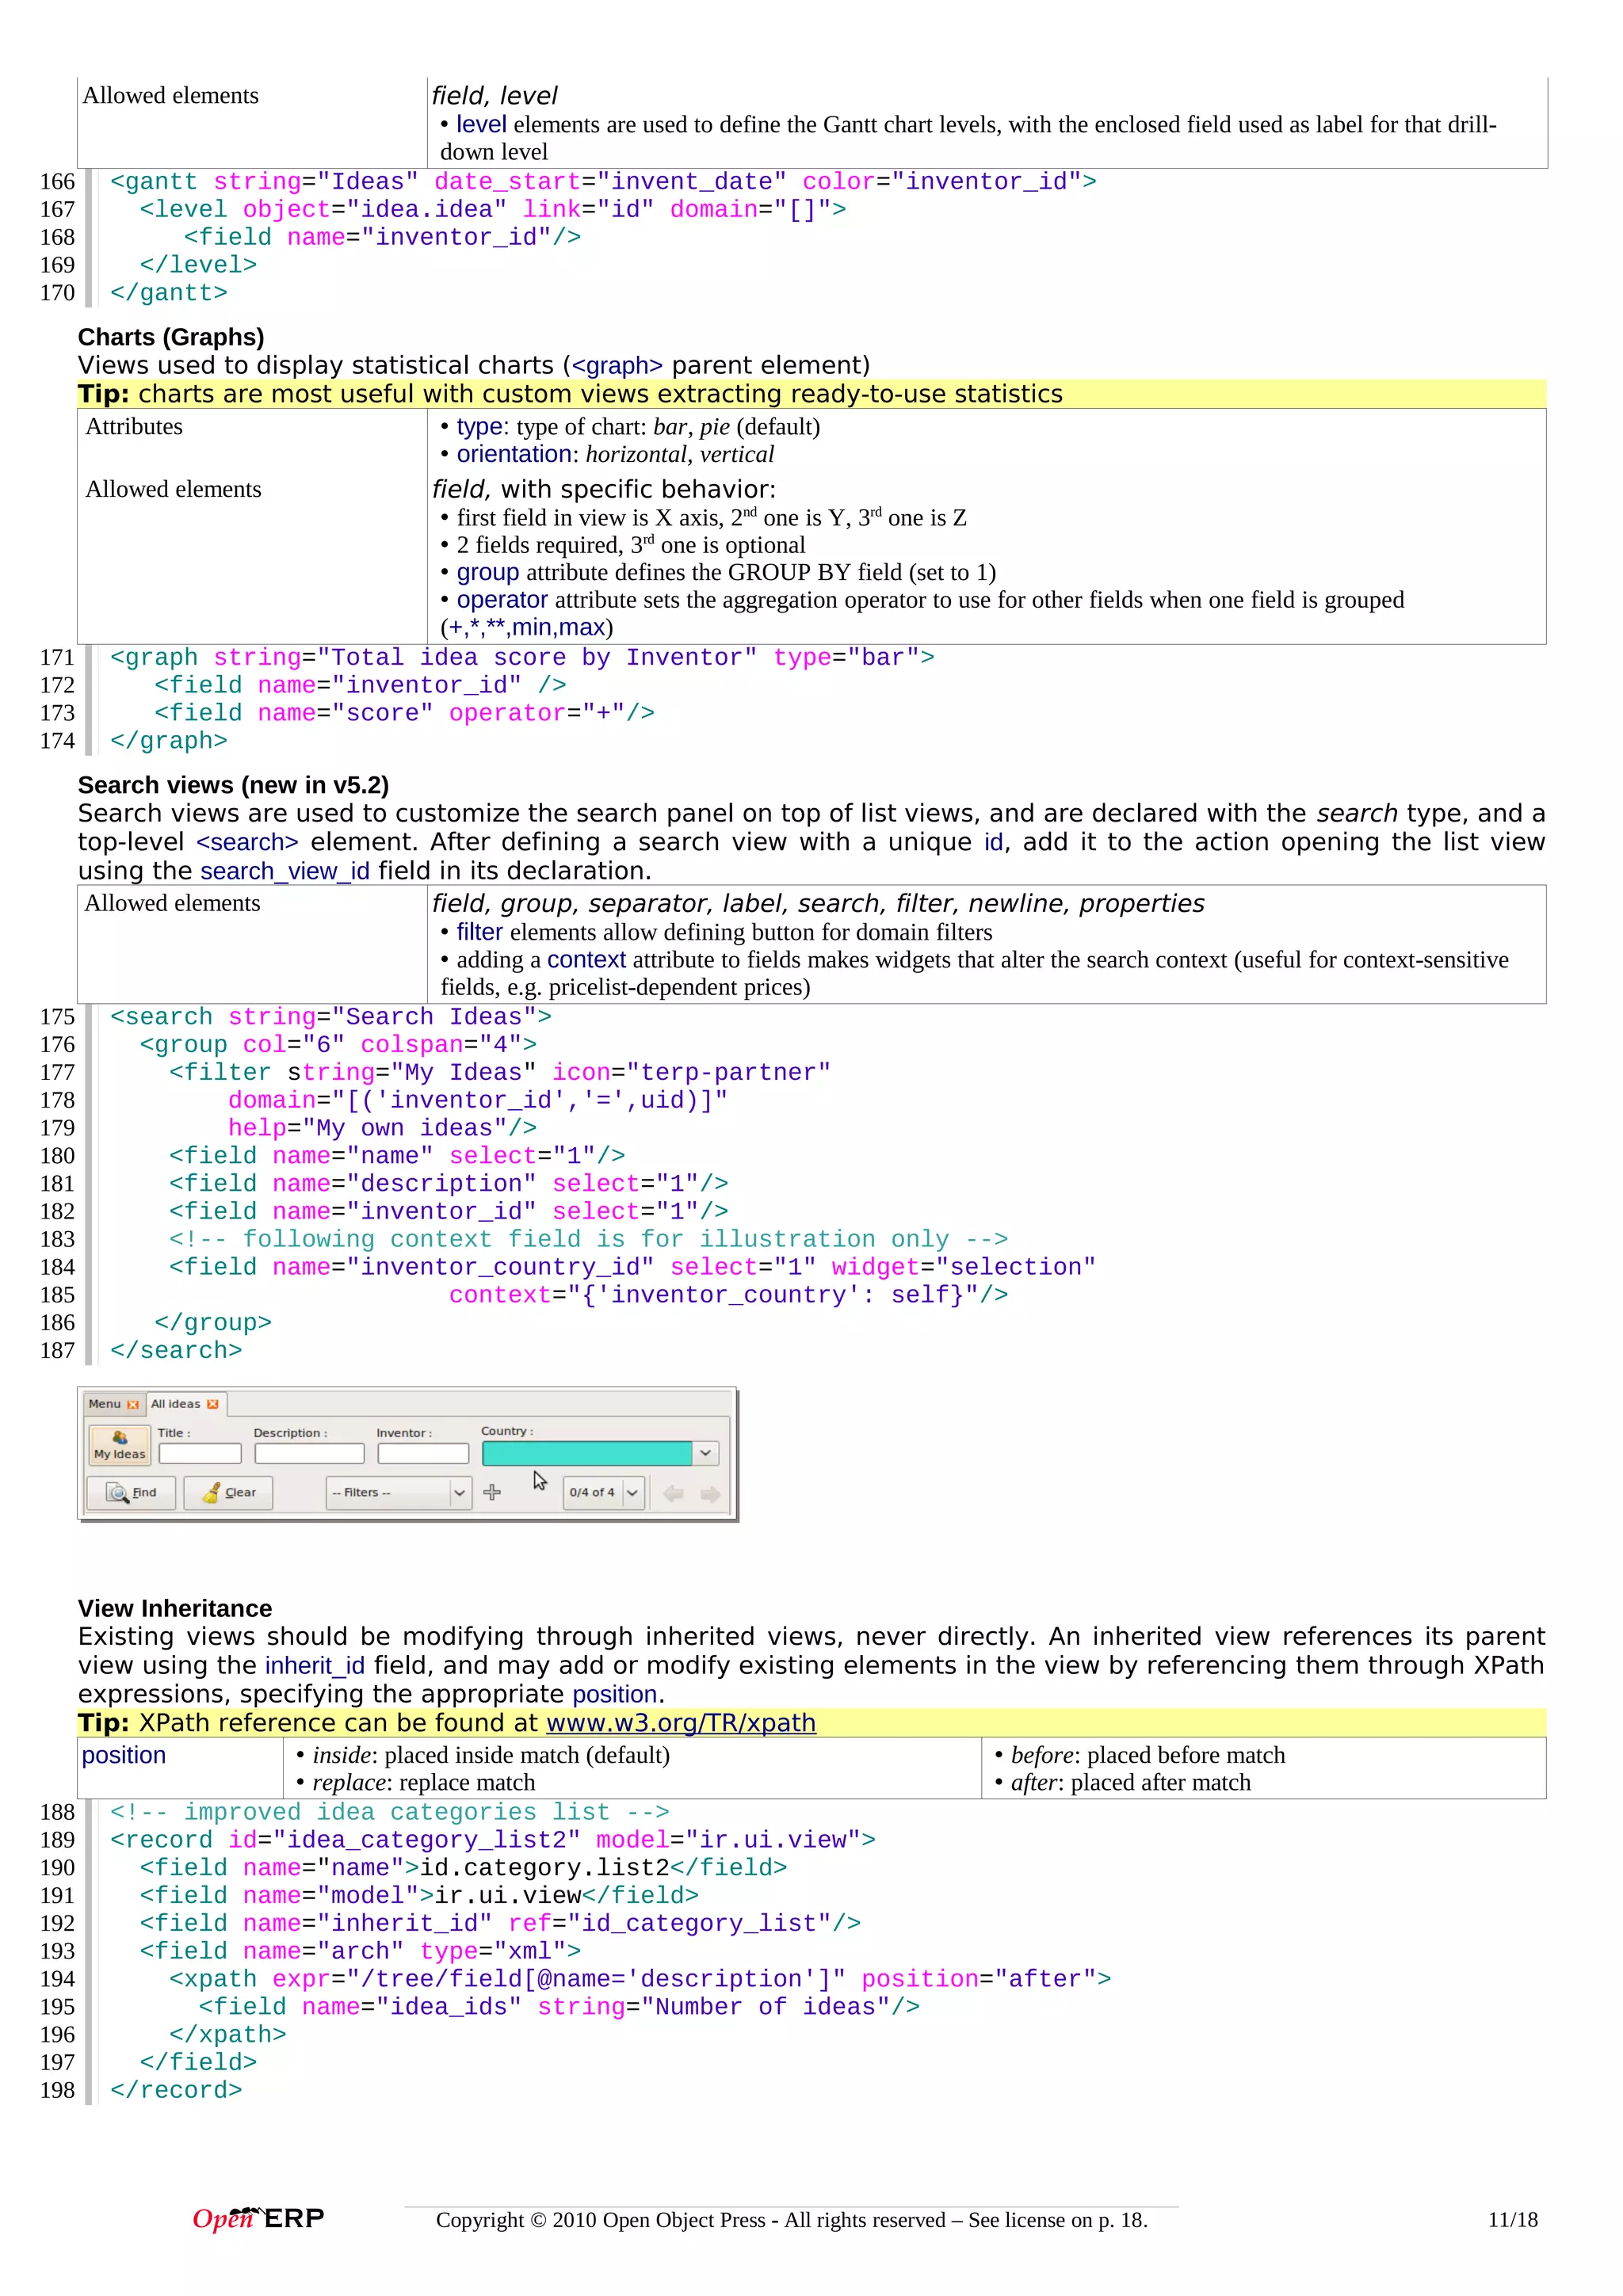1623x2296 pixels.
Task: Close the Menu tab with its X icon
Action: pos(133,1405)
